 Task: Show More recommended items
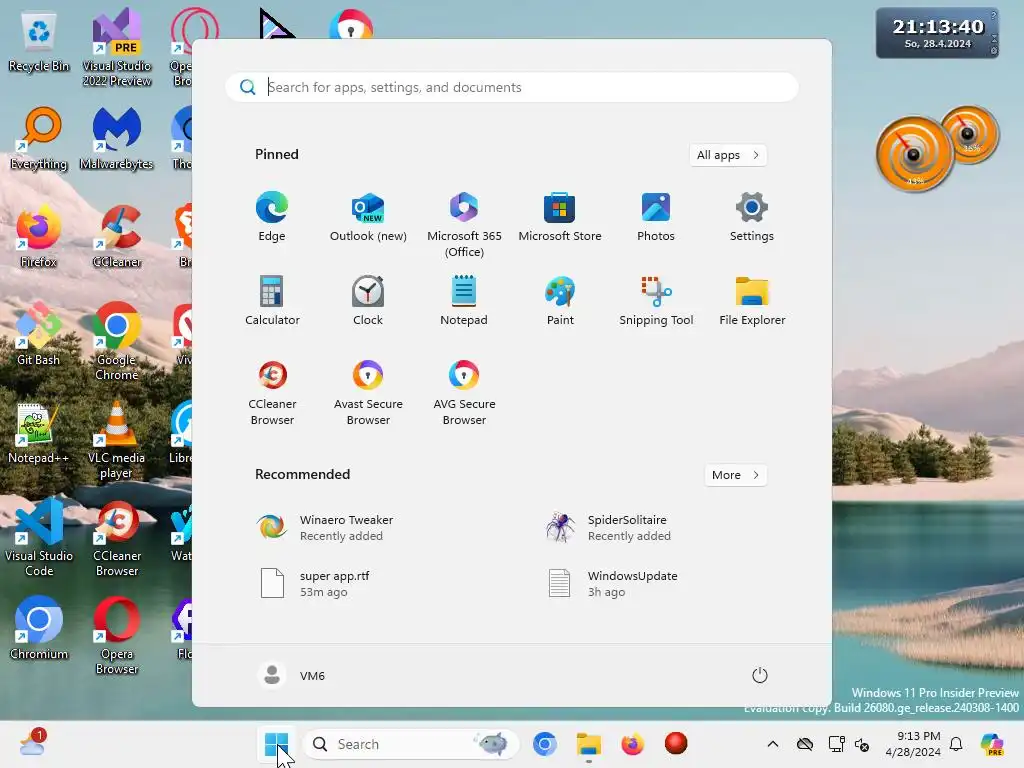click(735, 475)
